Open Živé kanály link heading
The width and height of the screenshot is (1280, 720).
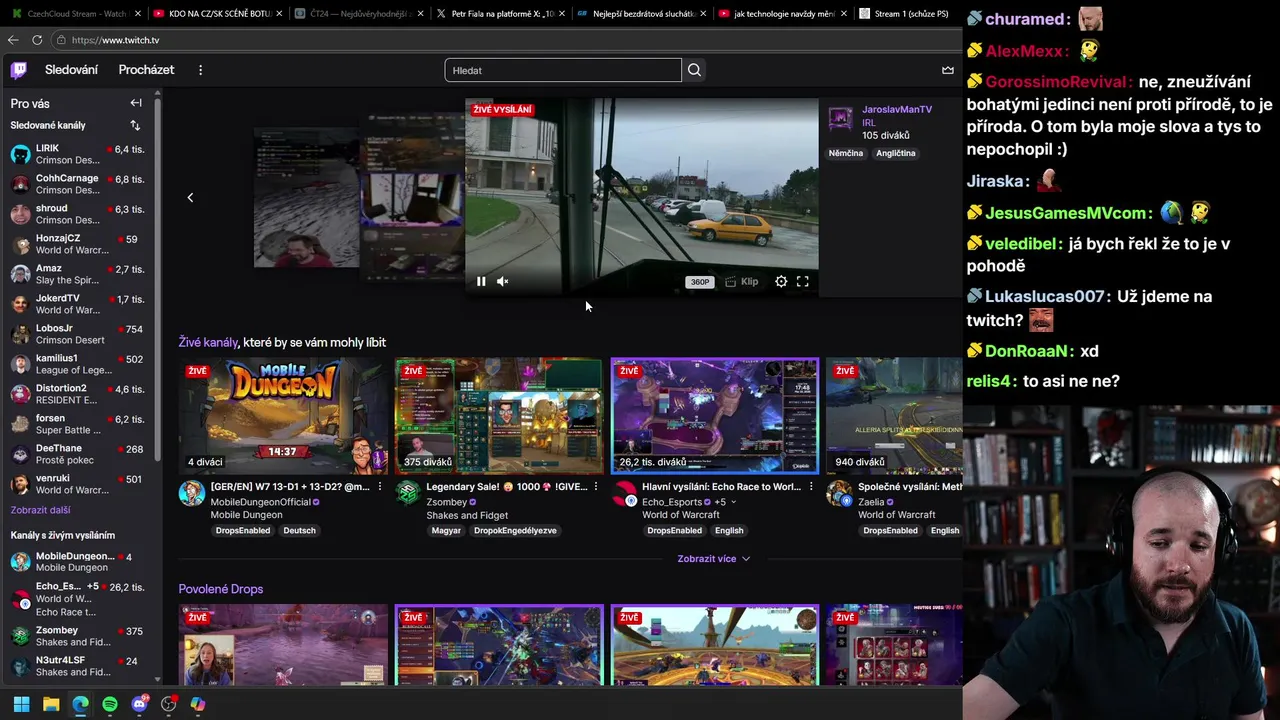point(208,342)
